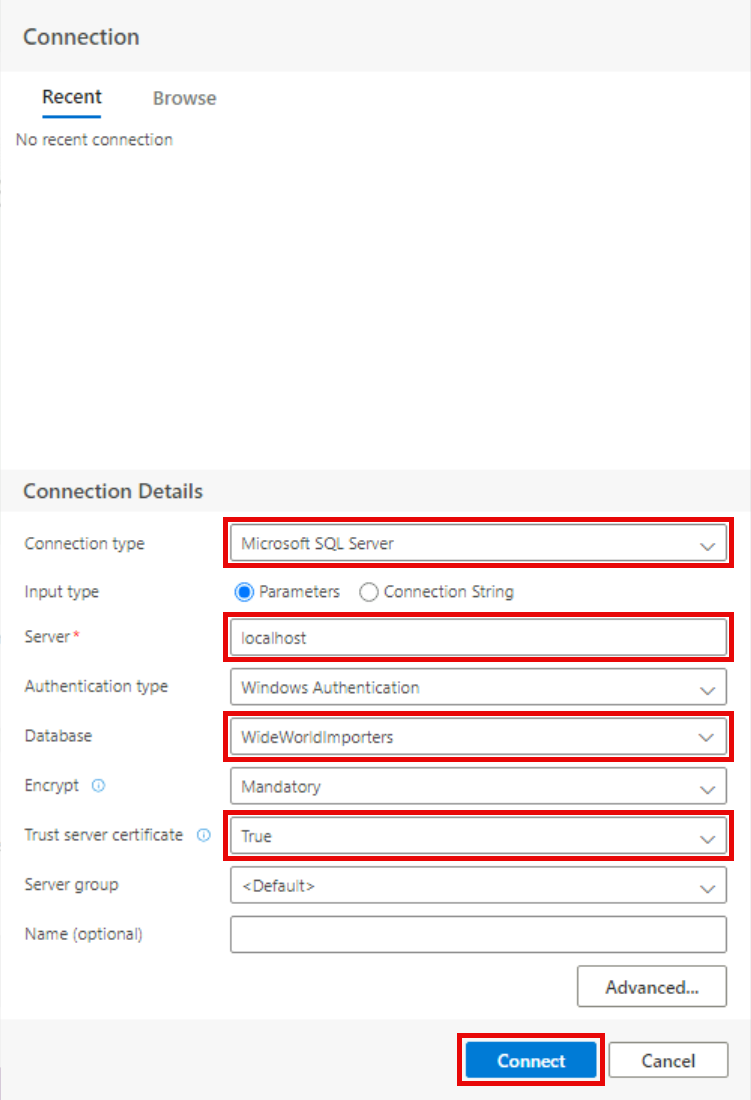751x1100 pixels.
Task: Click the Encrypt info icon
Action: pyautogui.click(x=98, y=786)
